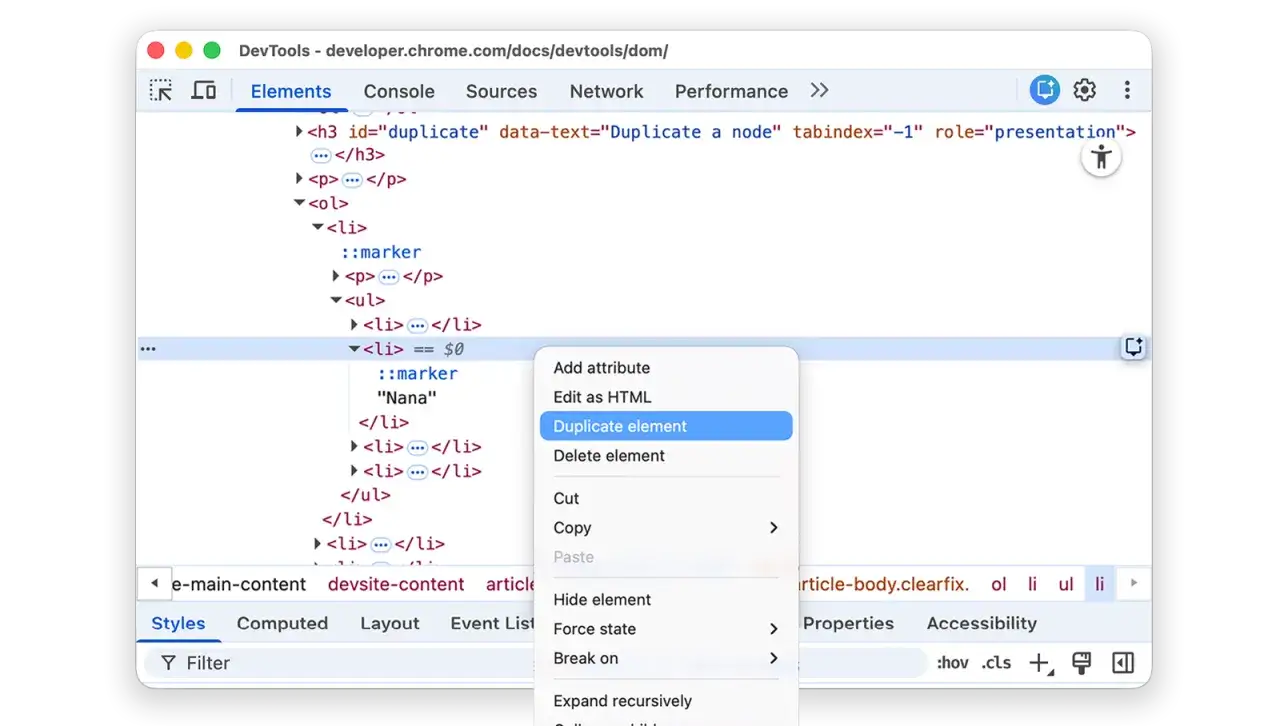Toggle the device toolbar icon
Image resolution: width=1280 pixels, height=726 pixels.
point(204,91)
